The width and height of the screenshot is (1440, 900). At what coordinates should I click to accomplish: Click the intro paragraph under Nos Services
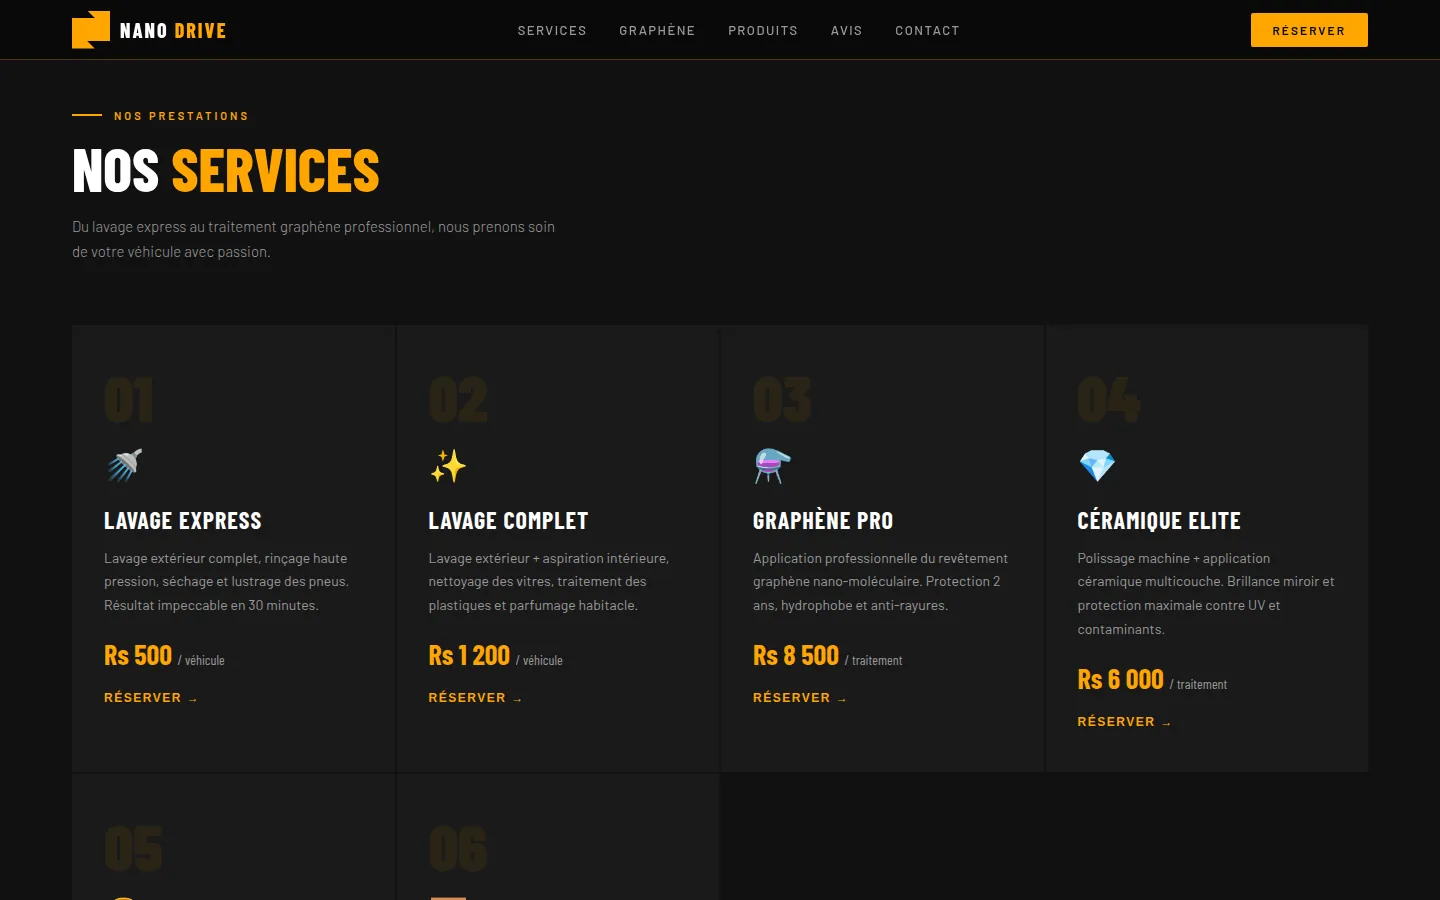tap(313, 240)
